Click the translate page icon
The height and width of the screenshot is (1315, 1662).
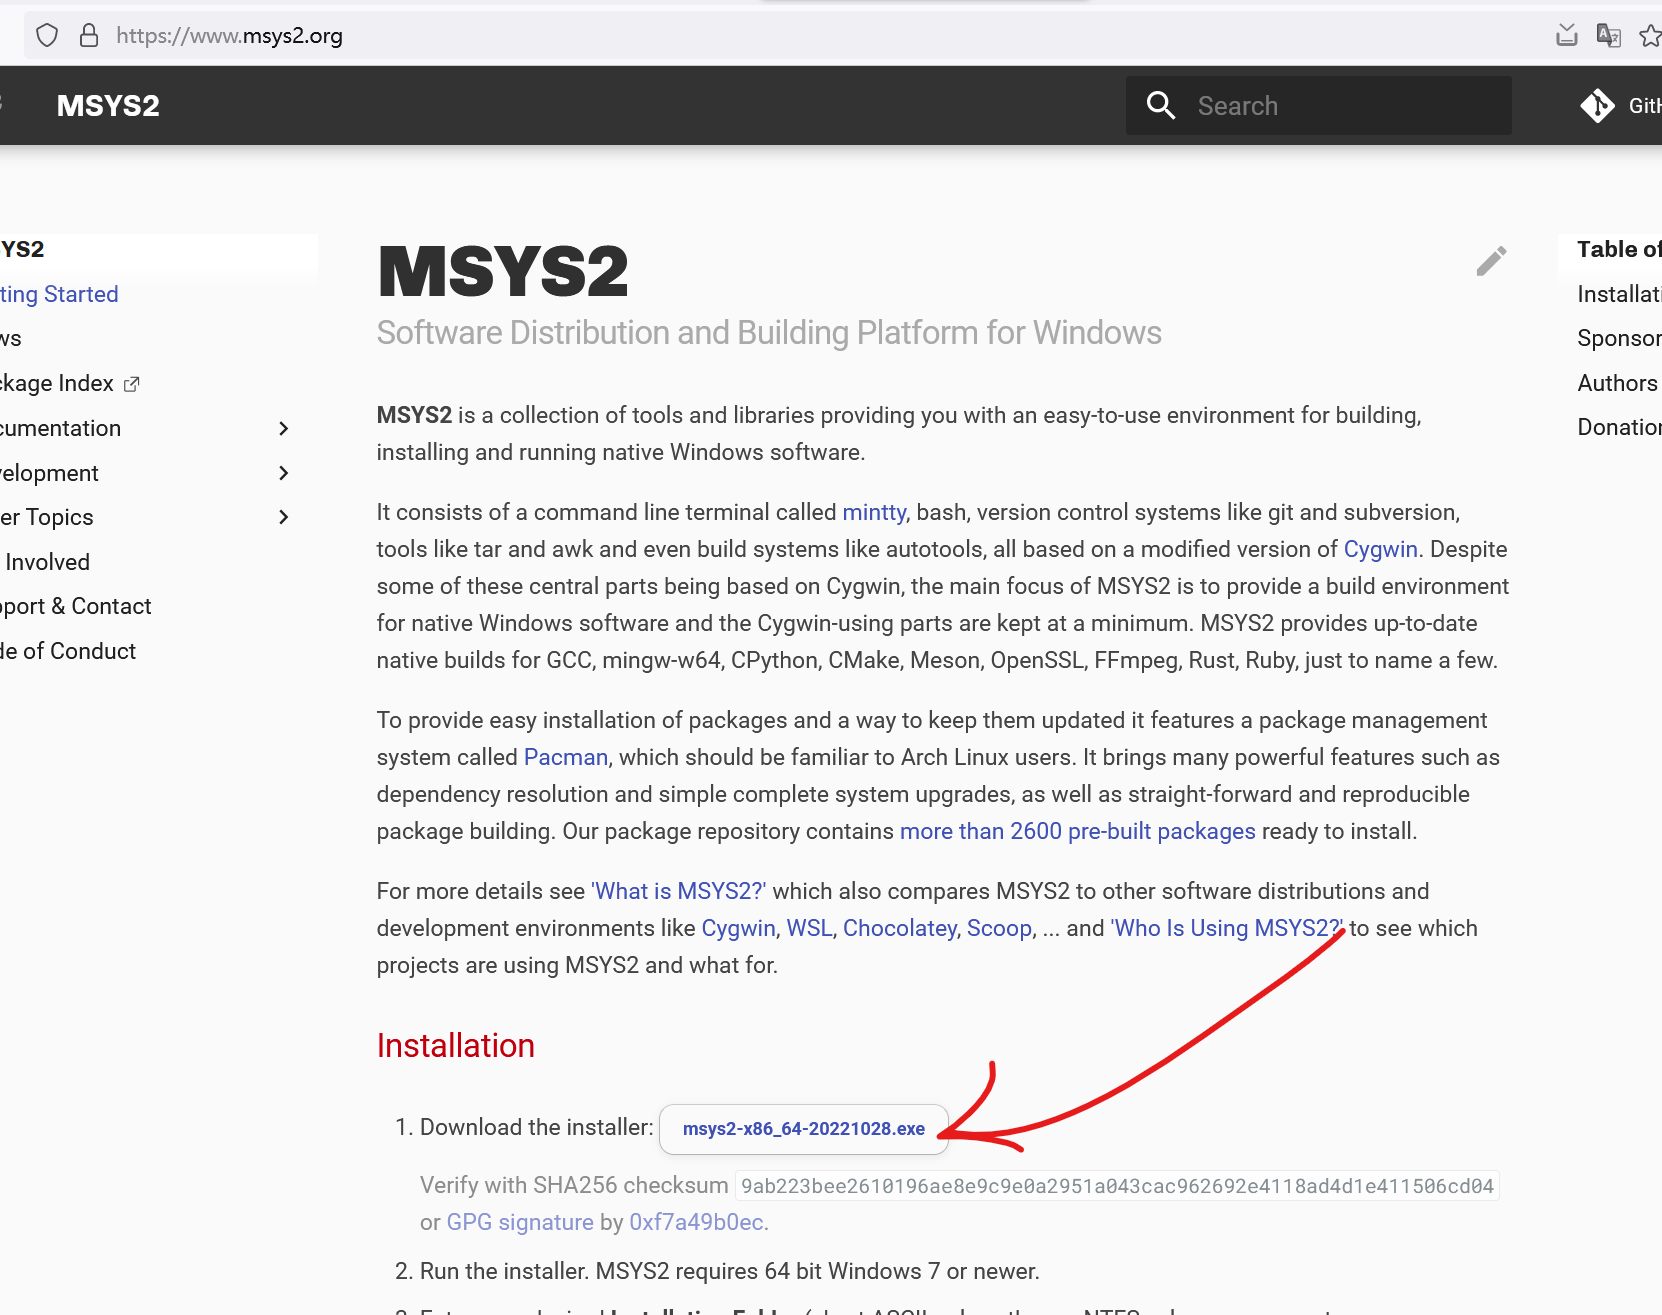[1608, 36]
